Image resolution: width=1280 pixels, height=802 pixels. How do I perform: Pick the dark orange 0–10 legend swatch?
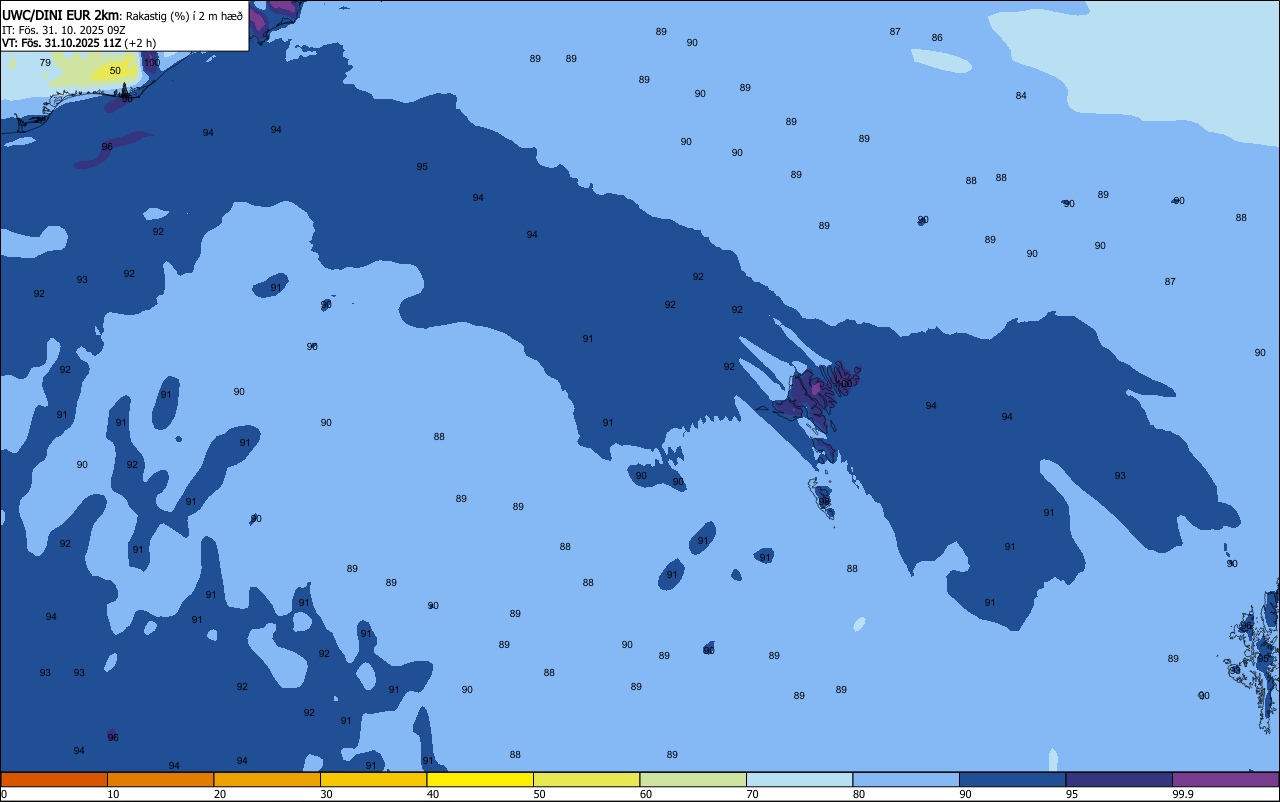click(54, 779)
